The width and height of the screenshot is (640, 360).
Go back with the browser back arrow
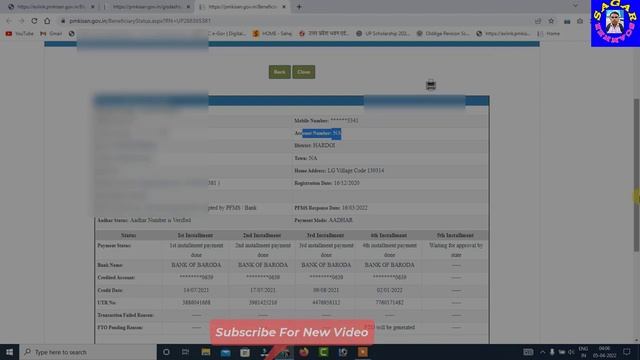9,21
